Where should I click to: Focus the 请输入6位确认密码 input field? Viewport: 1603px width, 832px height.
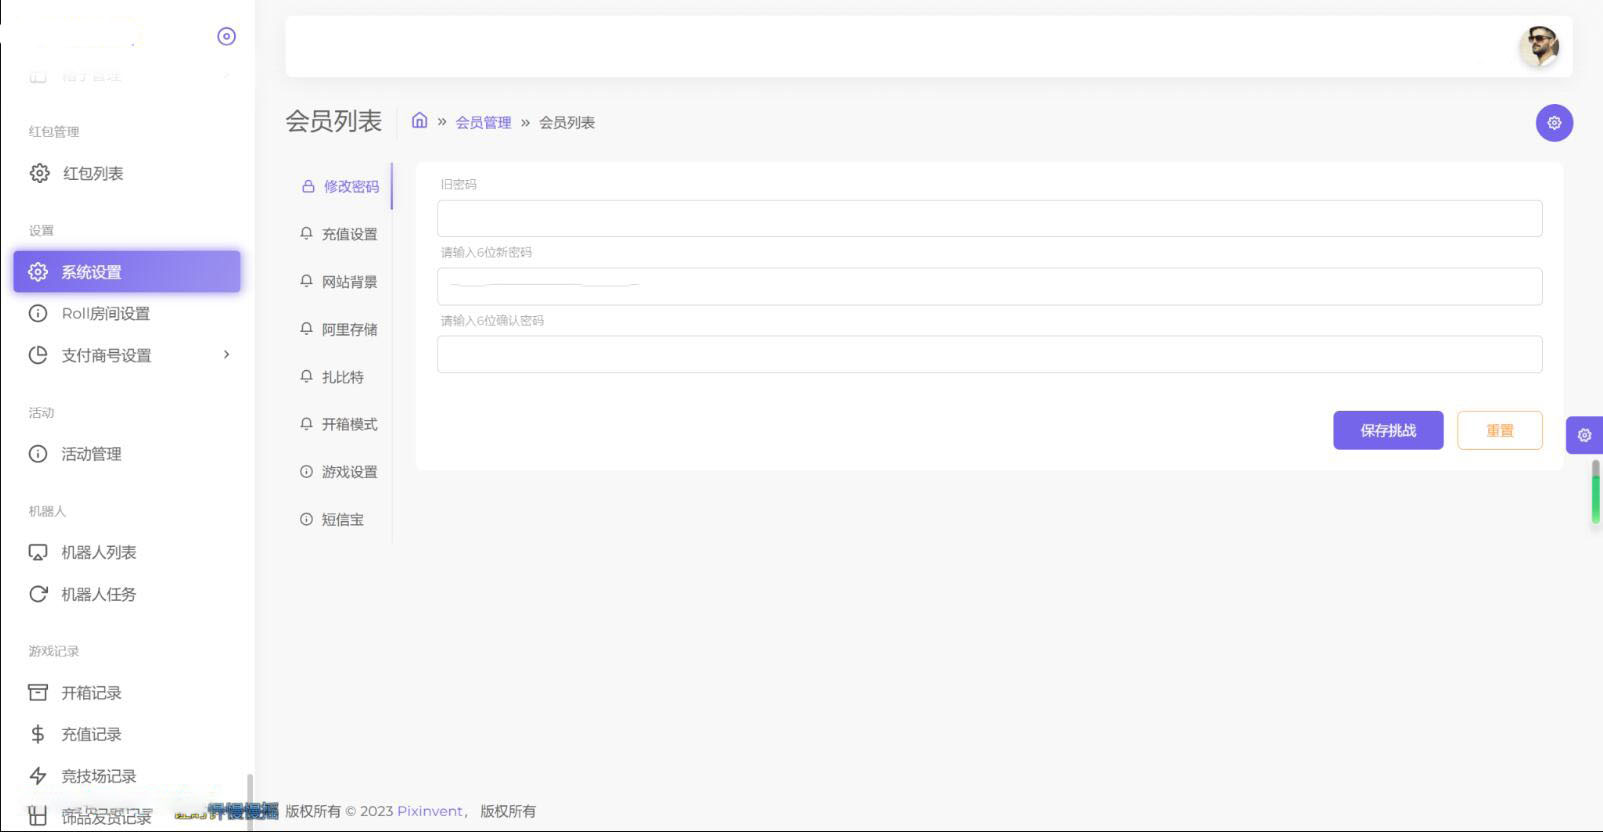point(989,354)
